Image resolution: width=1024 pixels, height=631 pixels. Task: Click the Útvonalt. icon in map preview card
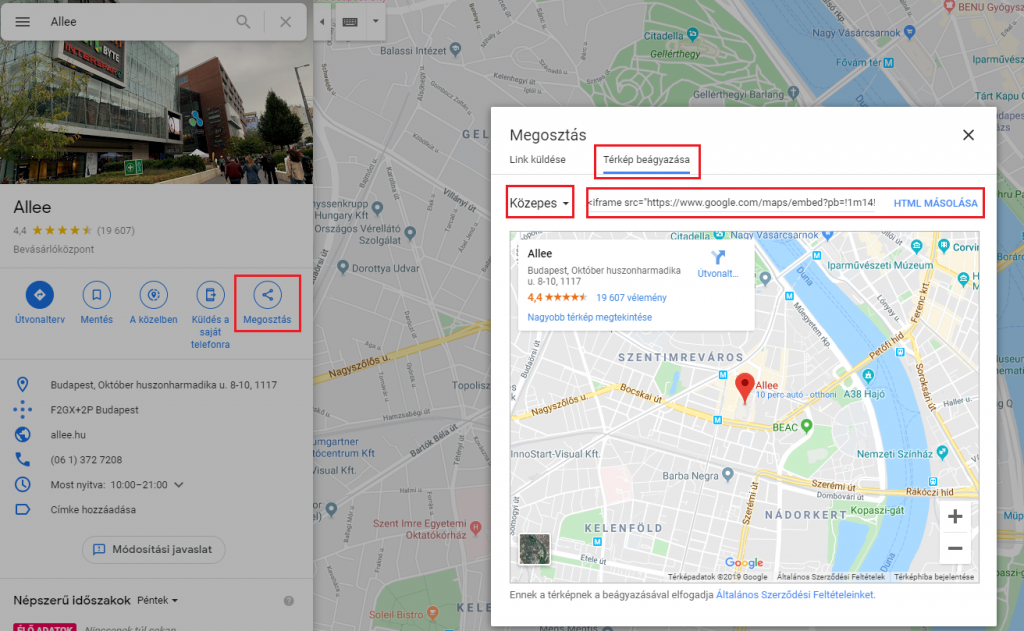[x=717, y=258]
